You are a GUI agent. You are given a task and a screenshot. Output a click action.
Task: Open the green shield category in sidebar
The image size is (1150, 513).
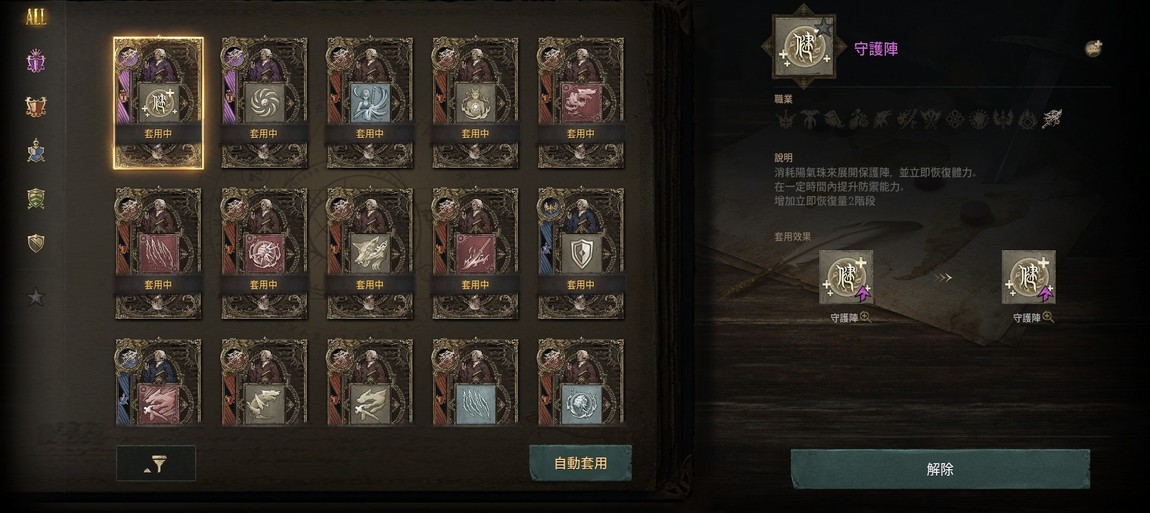coord(36,198)
